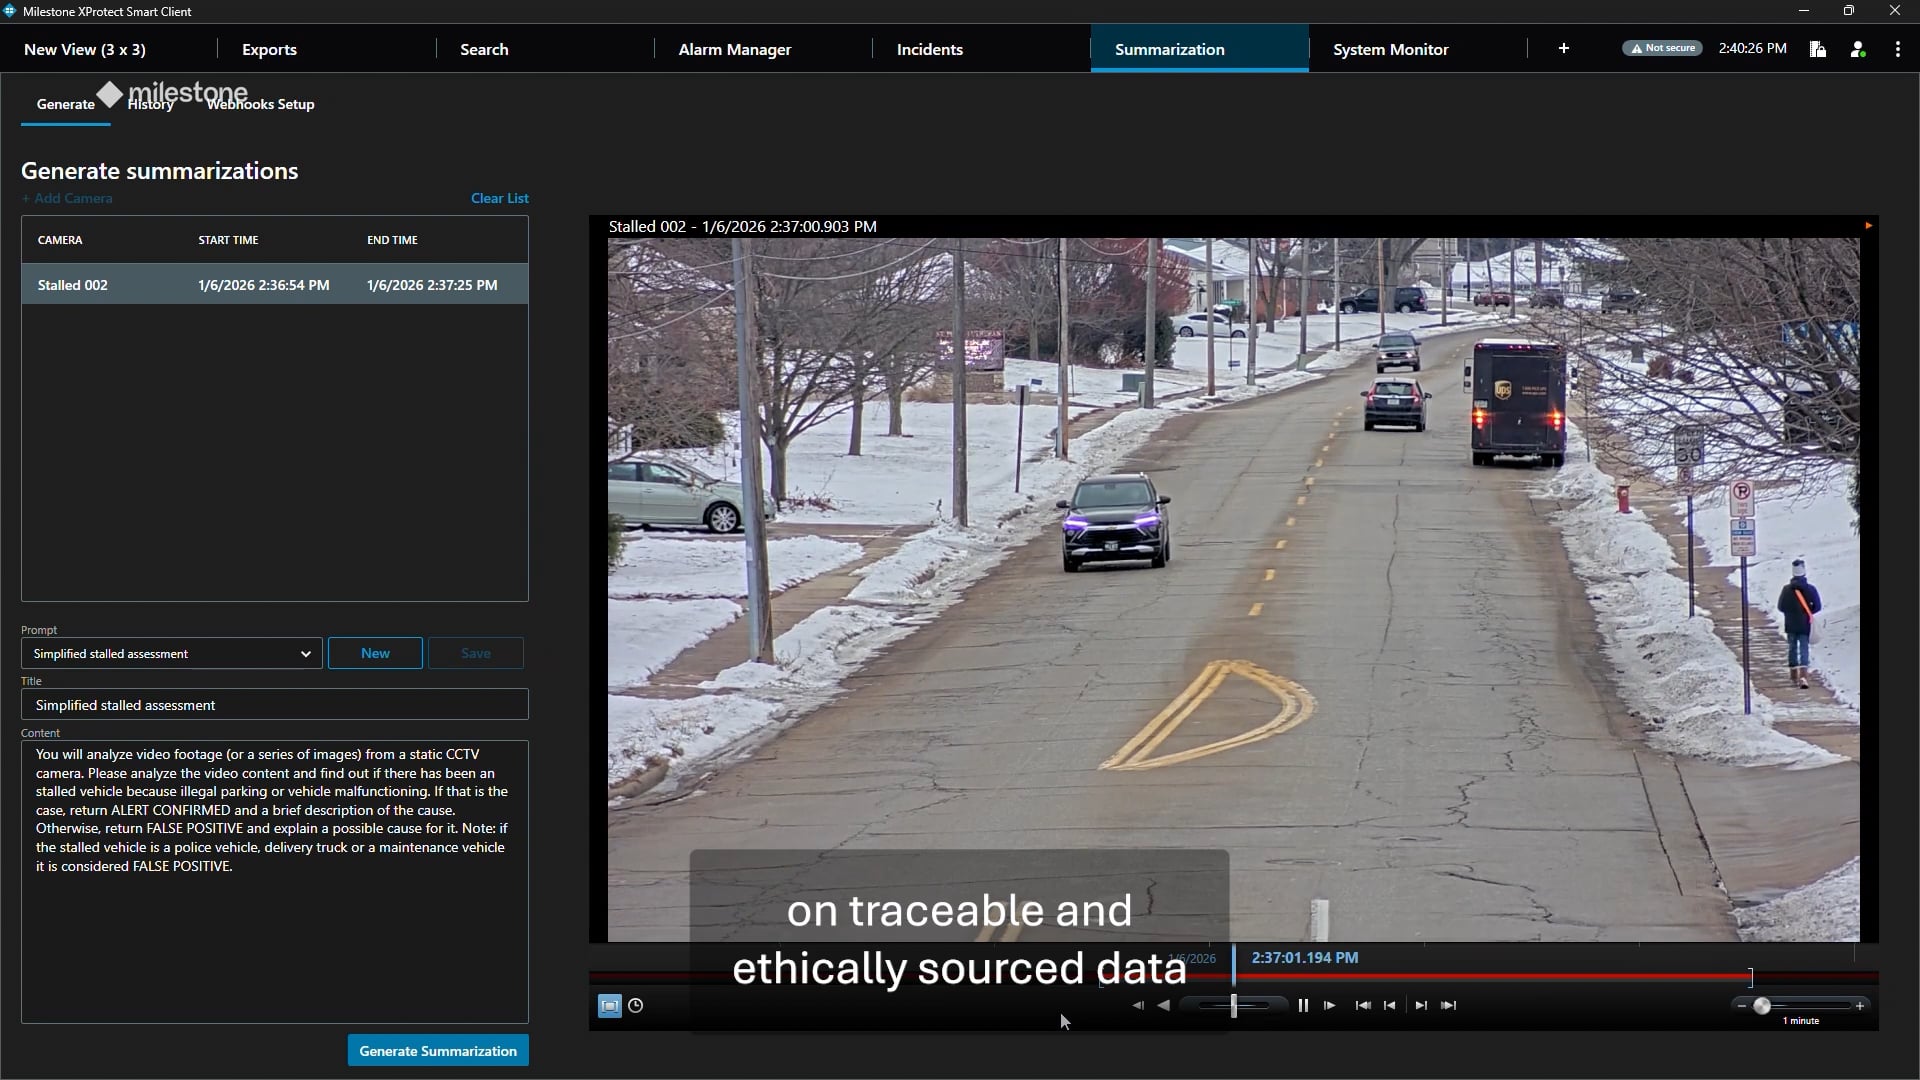This screenshot has width=1920, height=1080.
Task: Click the Not secure status badge
Action: point(1662,48)
